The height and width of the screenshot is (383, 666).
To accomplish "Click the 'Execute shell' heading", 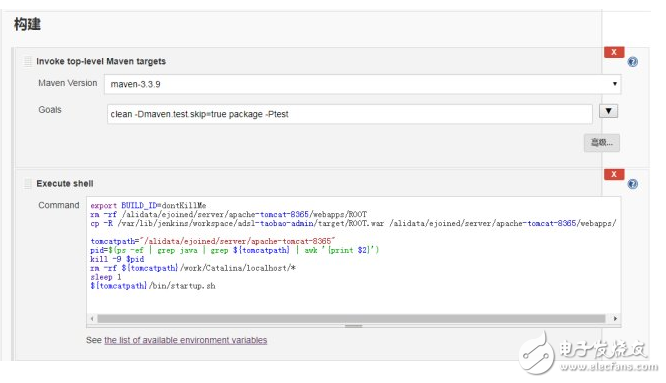I will click(65, 183).
